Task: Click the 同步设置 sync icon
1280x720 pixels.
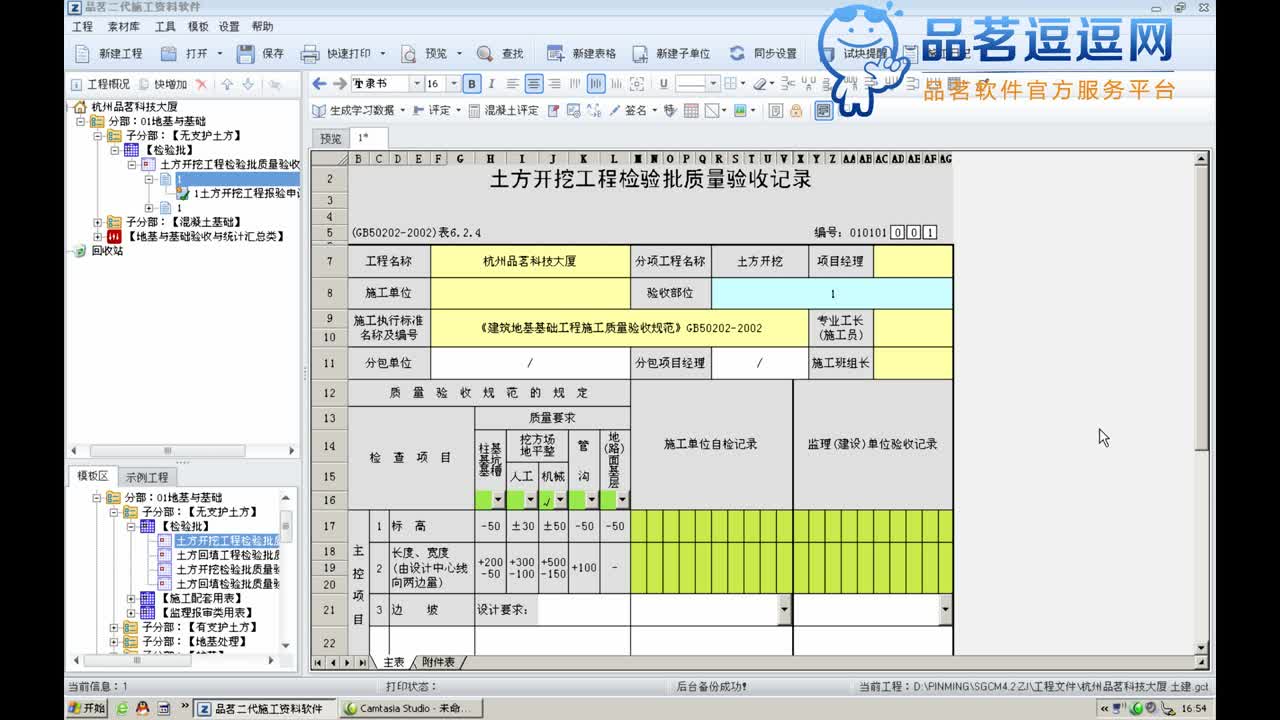Action: click(737, 53)
